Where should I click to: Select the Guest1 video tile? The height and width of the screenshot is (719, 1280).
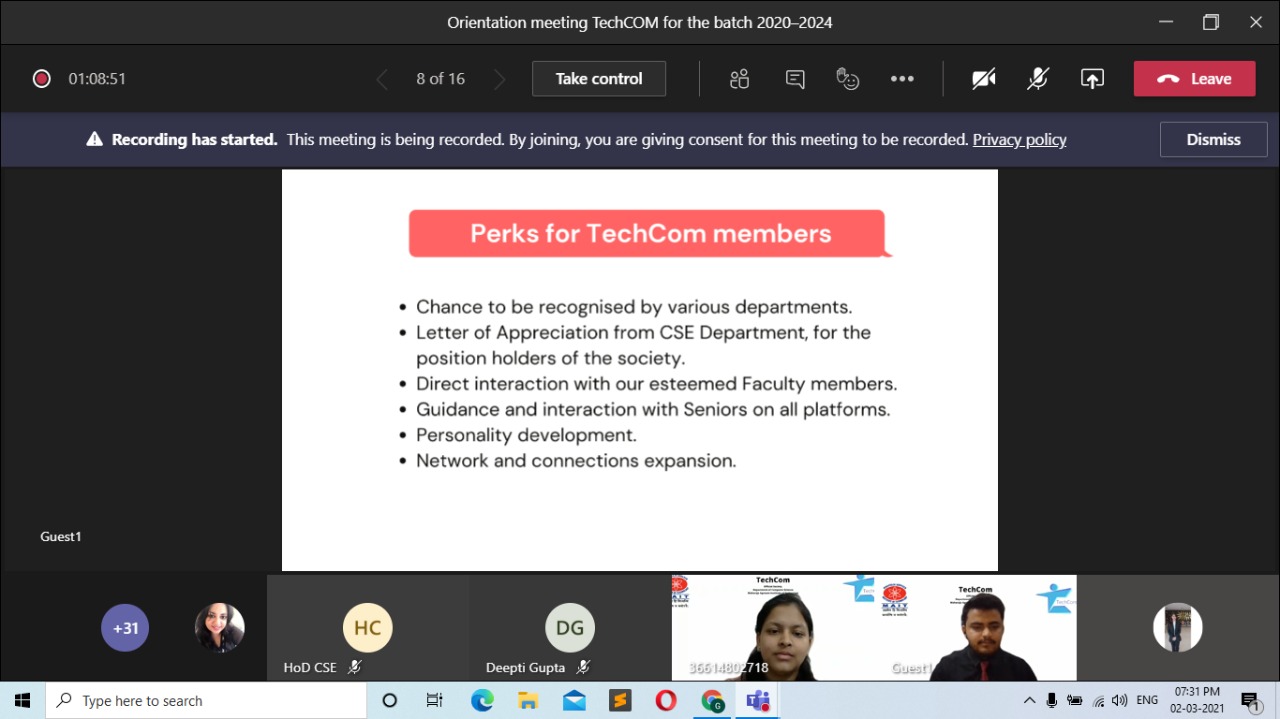point(976,628)
